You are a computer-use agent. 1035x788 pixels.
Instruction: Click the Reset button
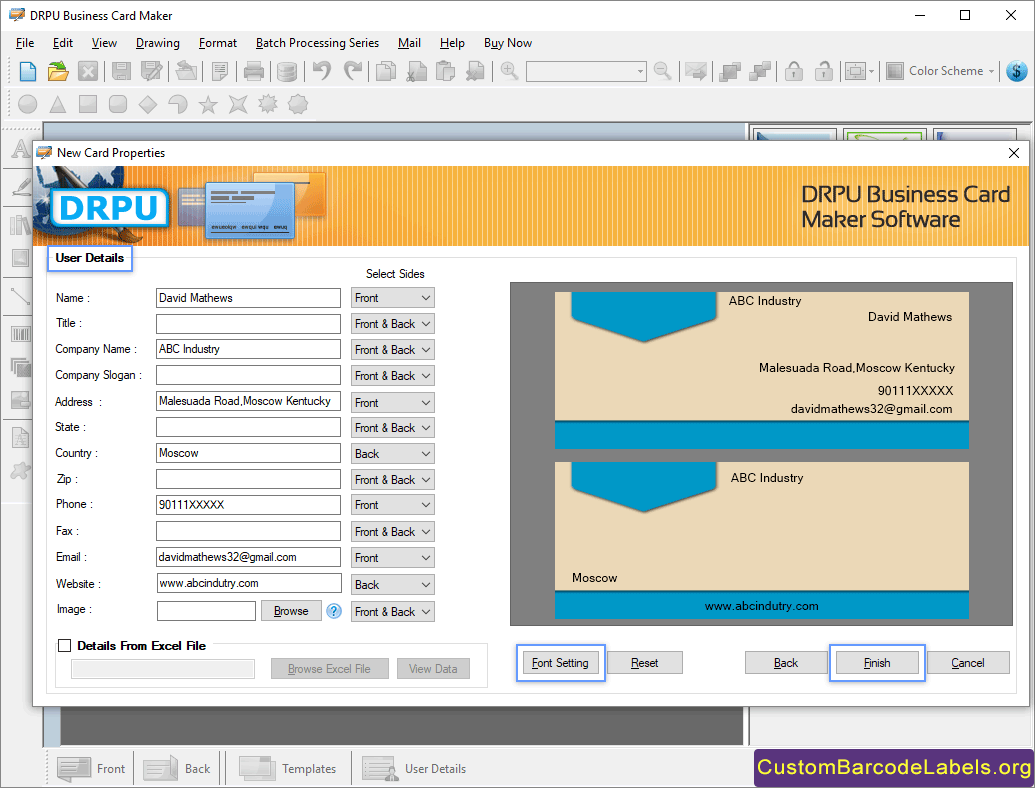pos(644,663)
